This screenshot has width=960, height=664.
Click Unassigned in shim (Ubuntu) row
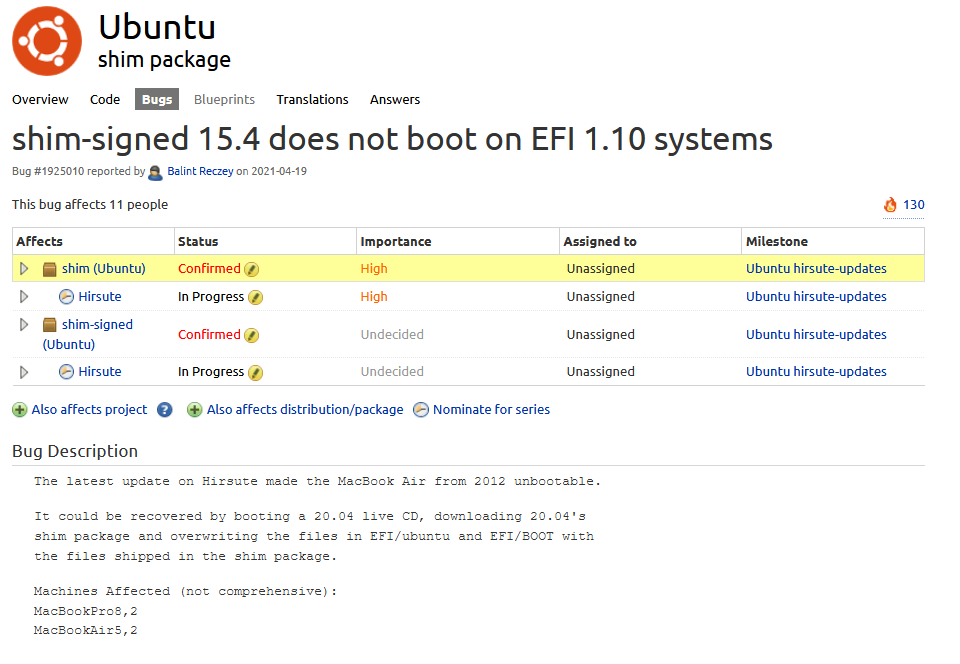601,269
